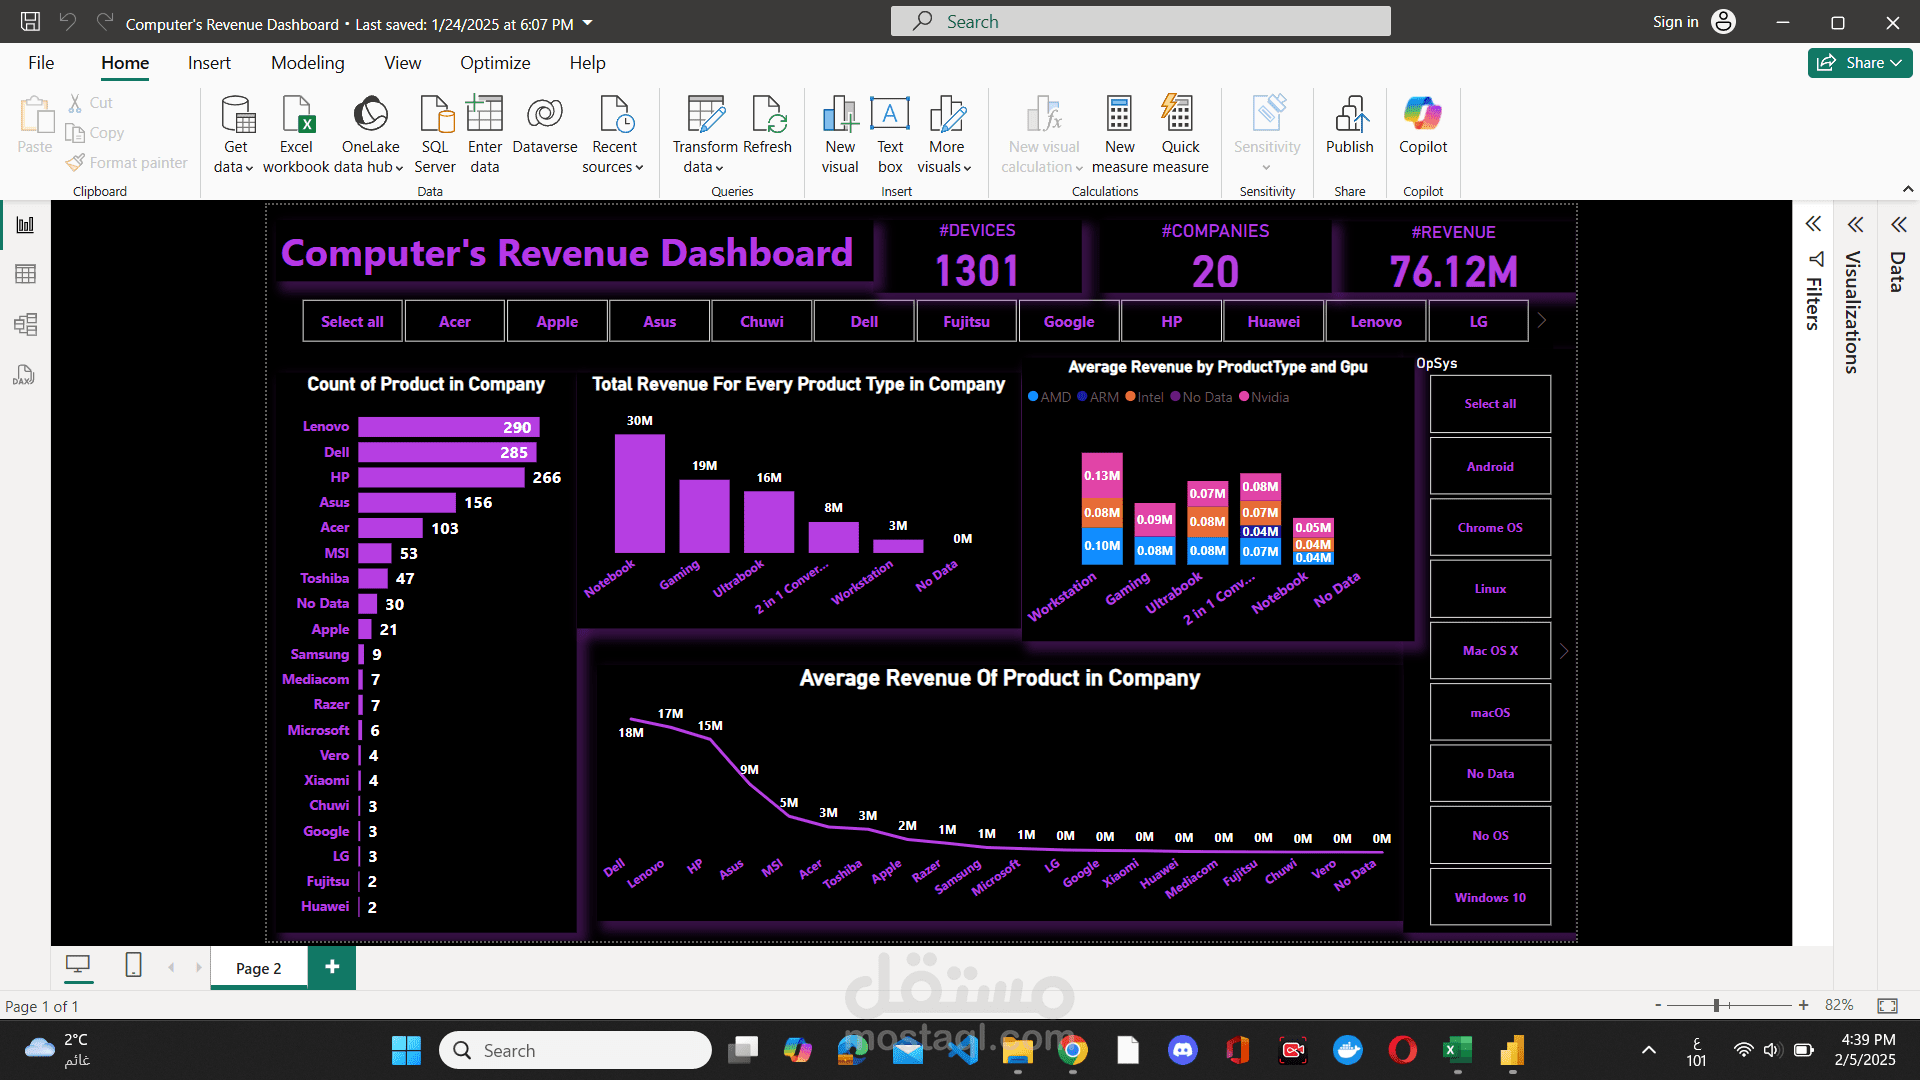Select Chrome OS in OpSys slicer

pyautogui.click(x=1490, y=527)
